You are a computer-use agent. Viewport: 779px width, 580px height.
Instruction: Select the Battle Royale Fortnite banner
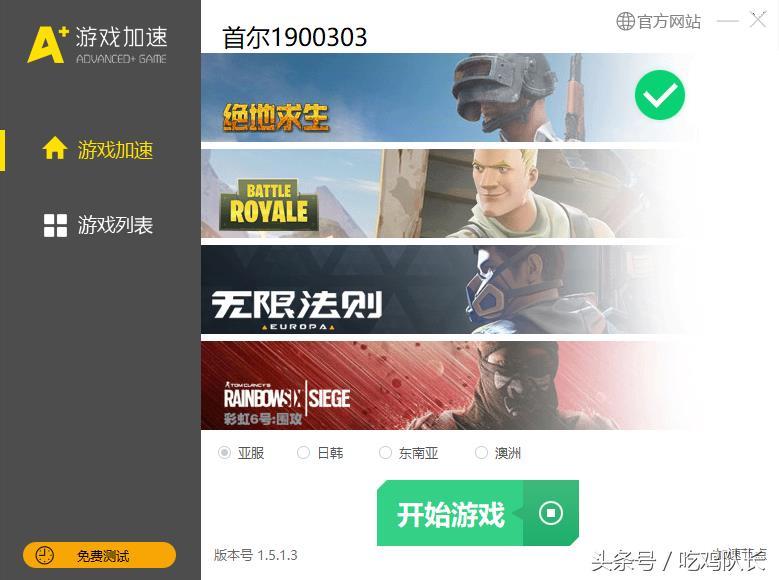point(450,193)
